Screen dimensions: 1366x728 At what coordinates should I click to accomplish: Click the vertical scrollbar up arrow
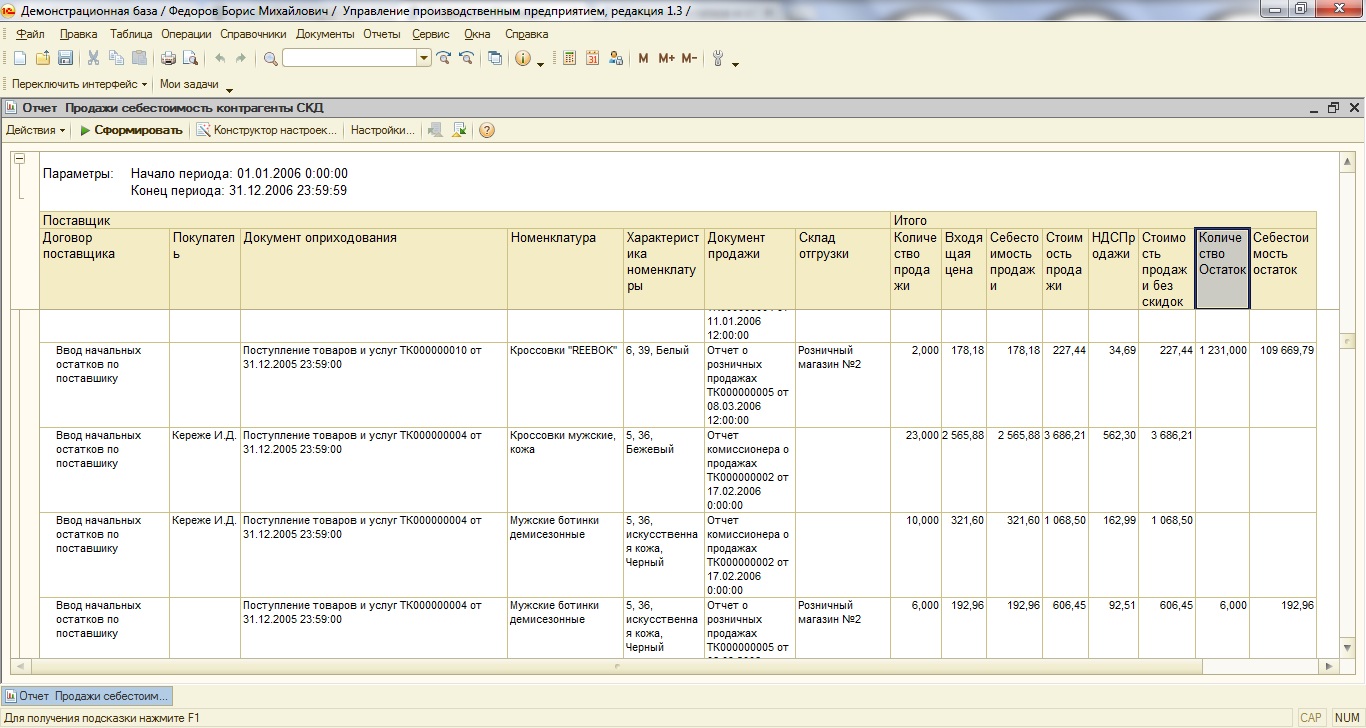[x=1348, y=160]
